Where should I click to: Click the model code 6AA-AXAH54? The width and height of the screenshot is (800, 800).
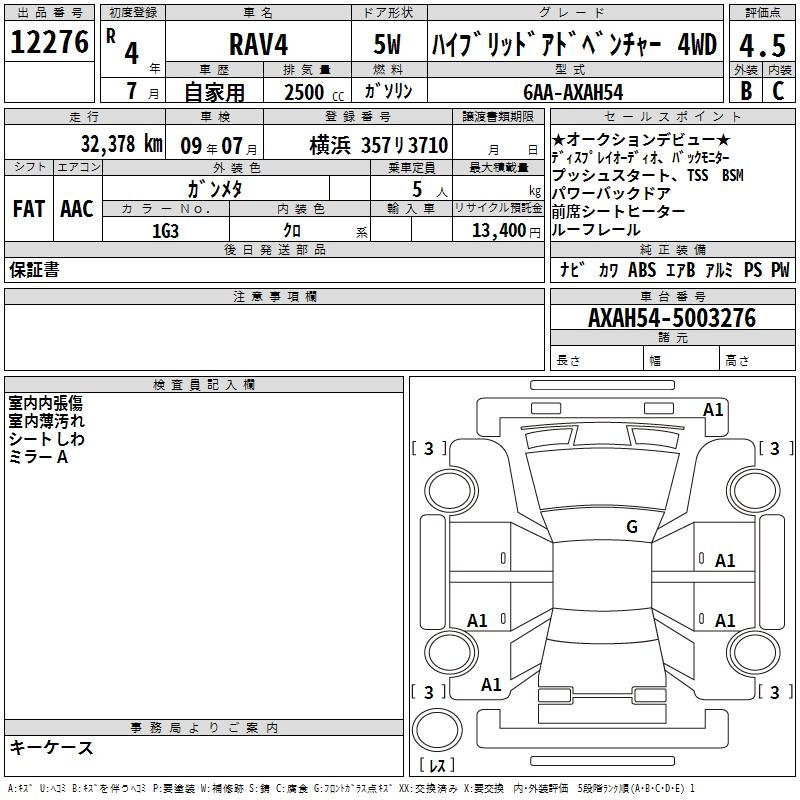point(573,92)
